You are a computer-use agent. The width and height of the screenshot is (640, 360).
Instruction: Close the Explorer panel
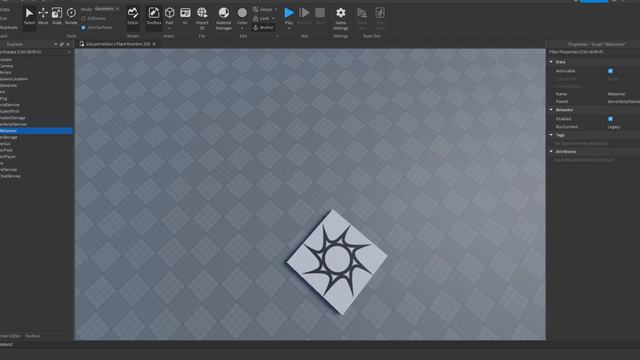[x=68, y=44]
